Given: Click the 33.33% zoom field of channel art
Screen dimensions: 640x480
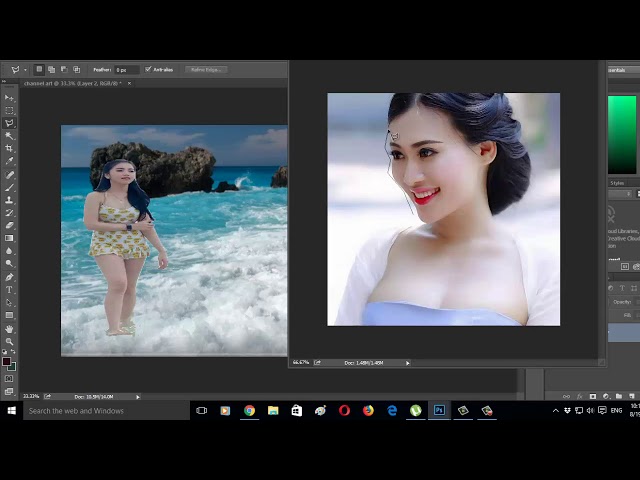Looking at the screenshot, I should click(31, 396).
